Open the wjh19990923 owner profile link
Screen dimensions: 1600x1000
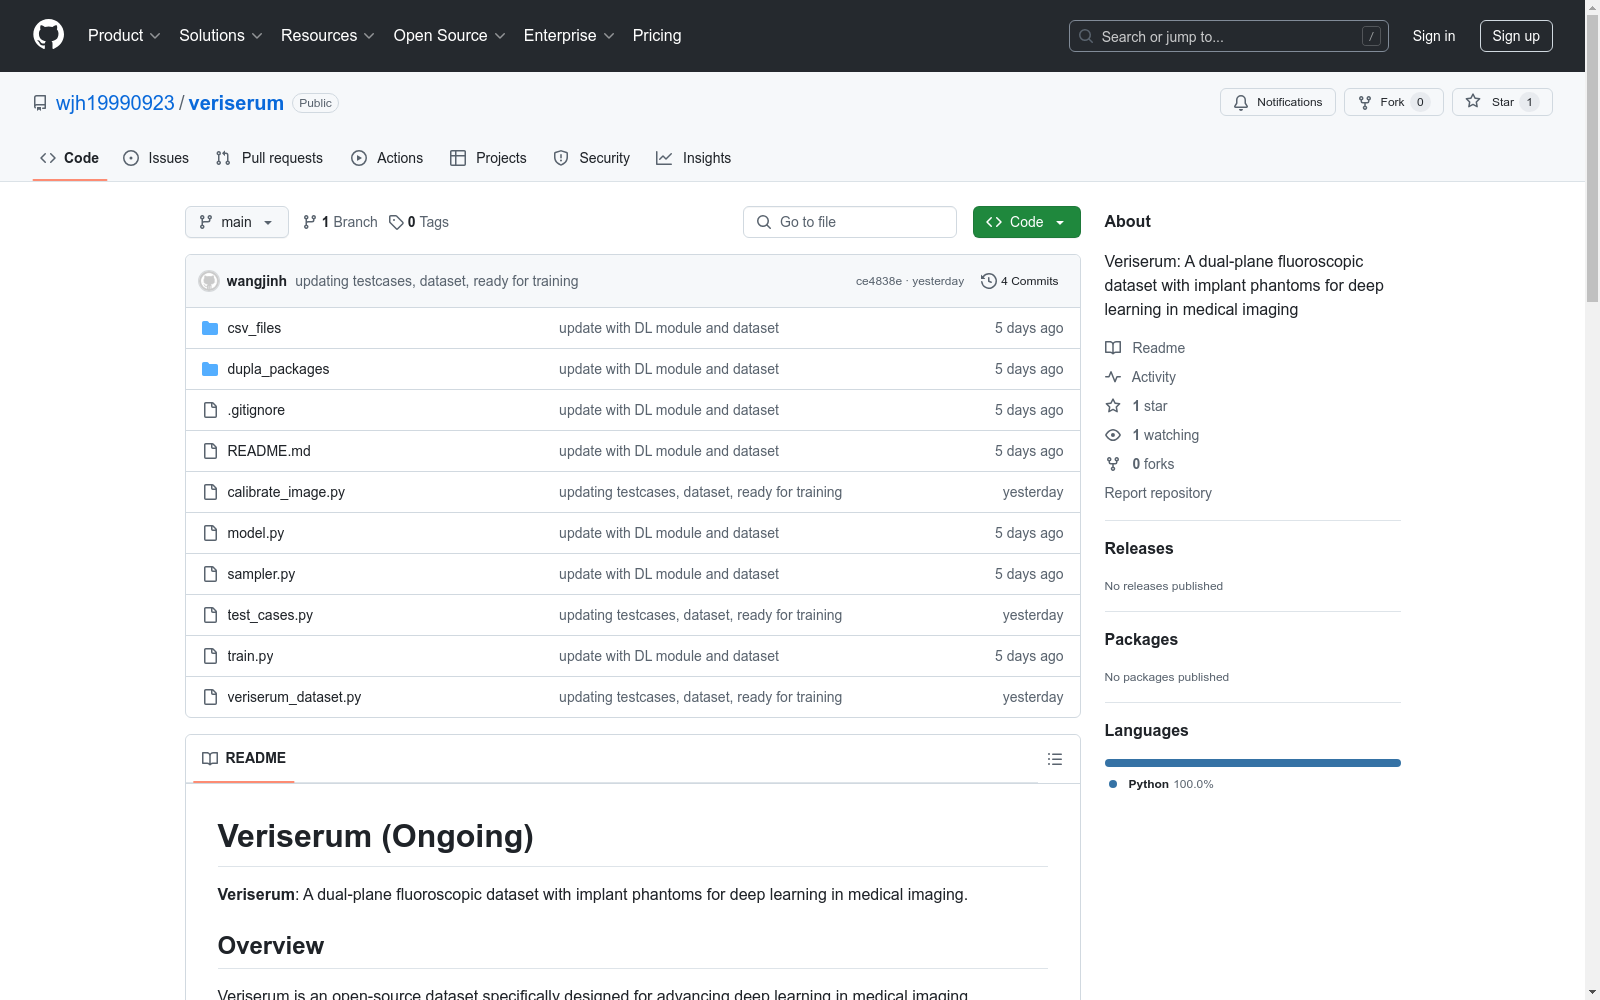(115, 103)
